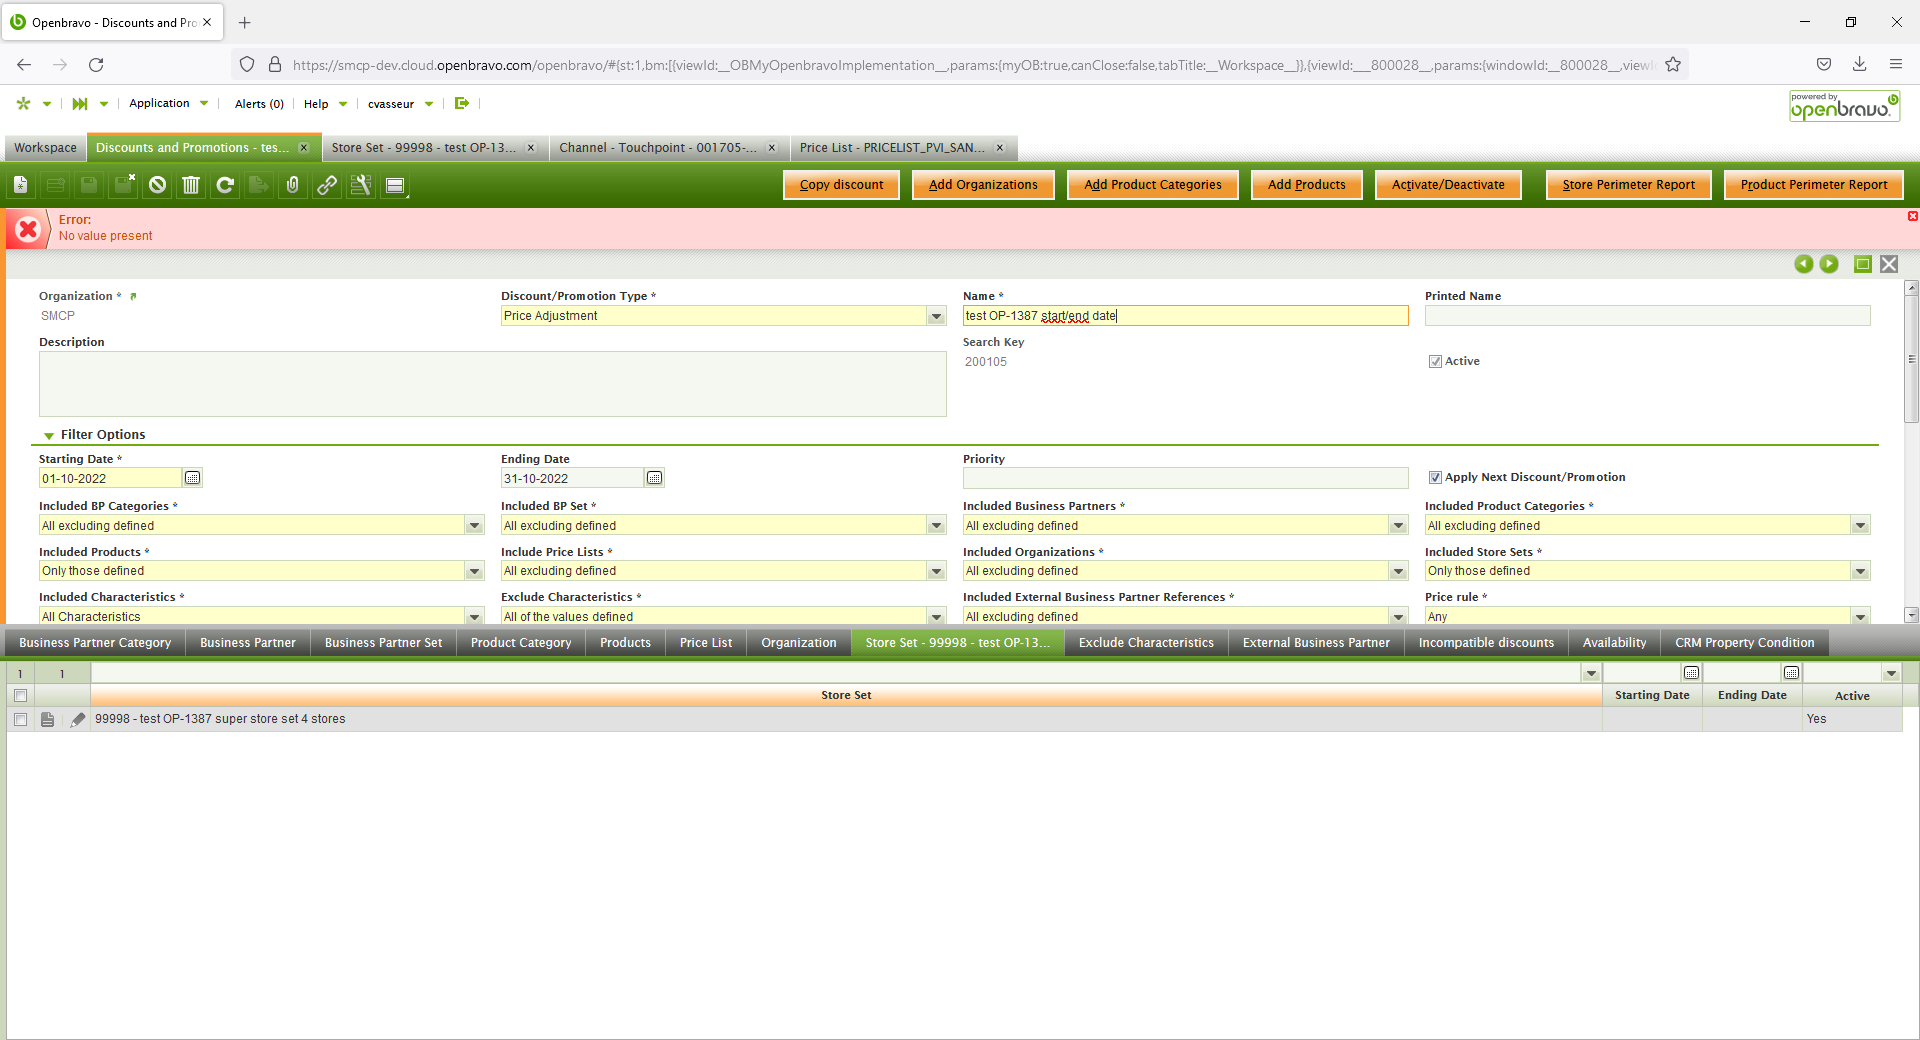Click Activate/Deactivate button
1920x1040 pixels.
tap(1448, 185)
